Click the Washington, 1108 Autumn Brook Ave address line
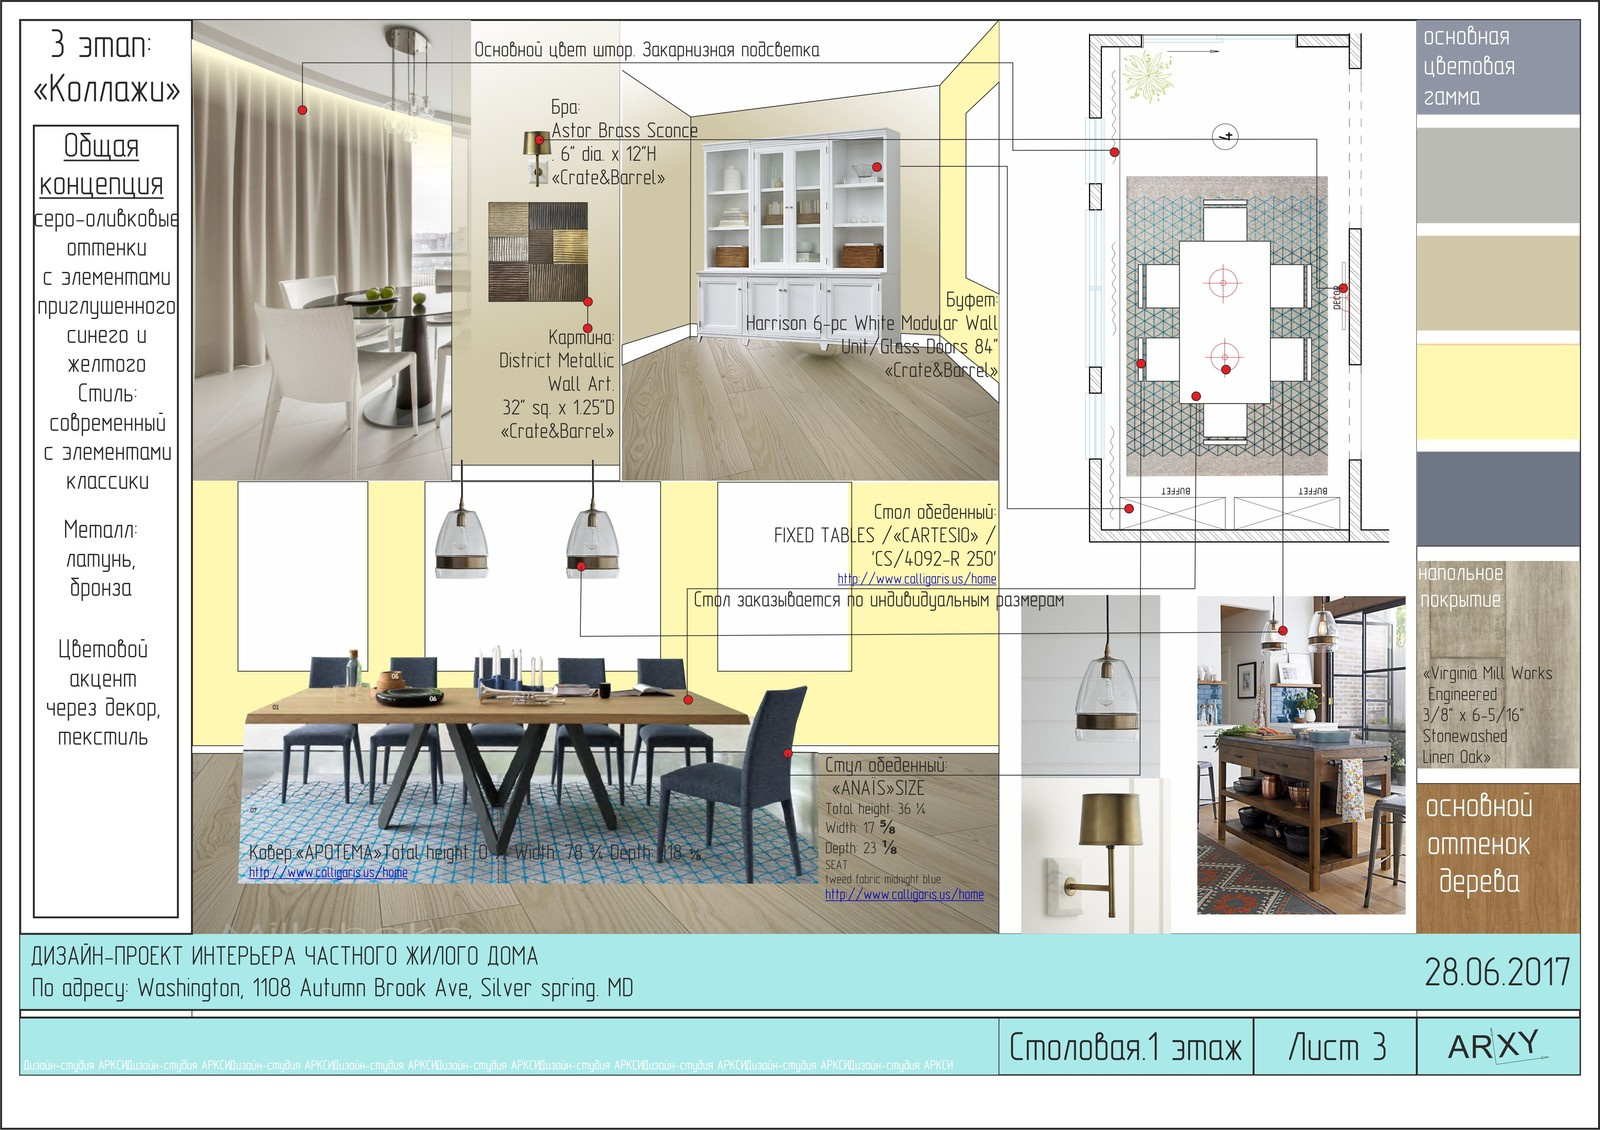 [333, 988]
